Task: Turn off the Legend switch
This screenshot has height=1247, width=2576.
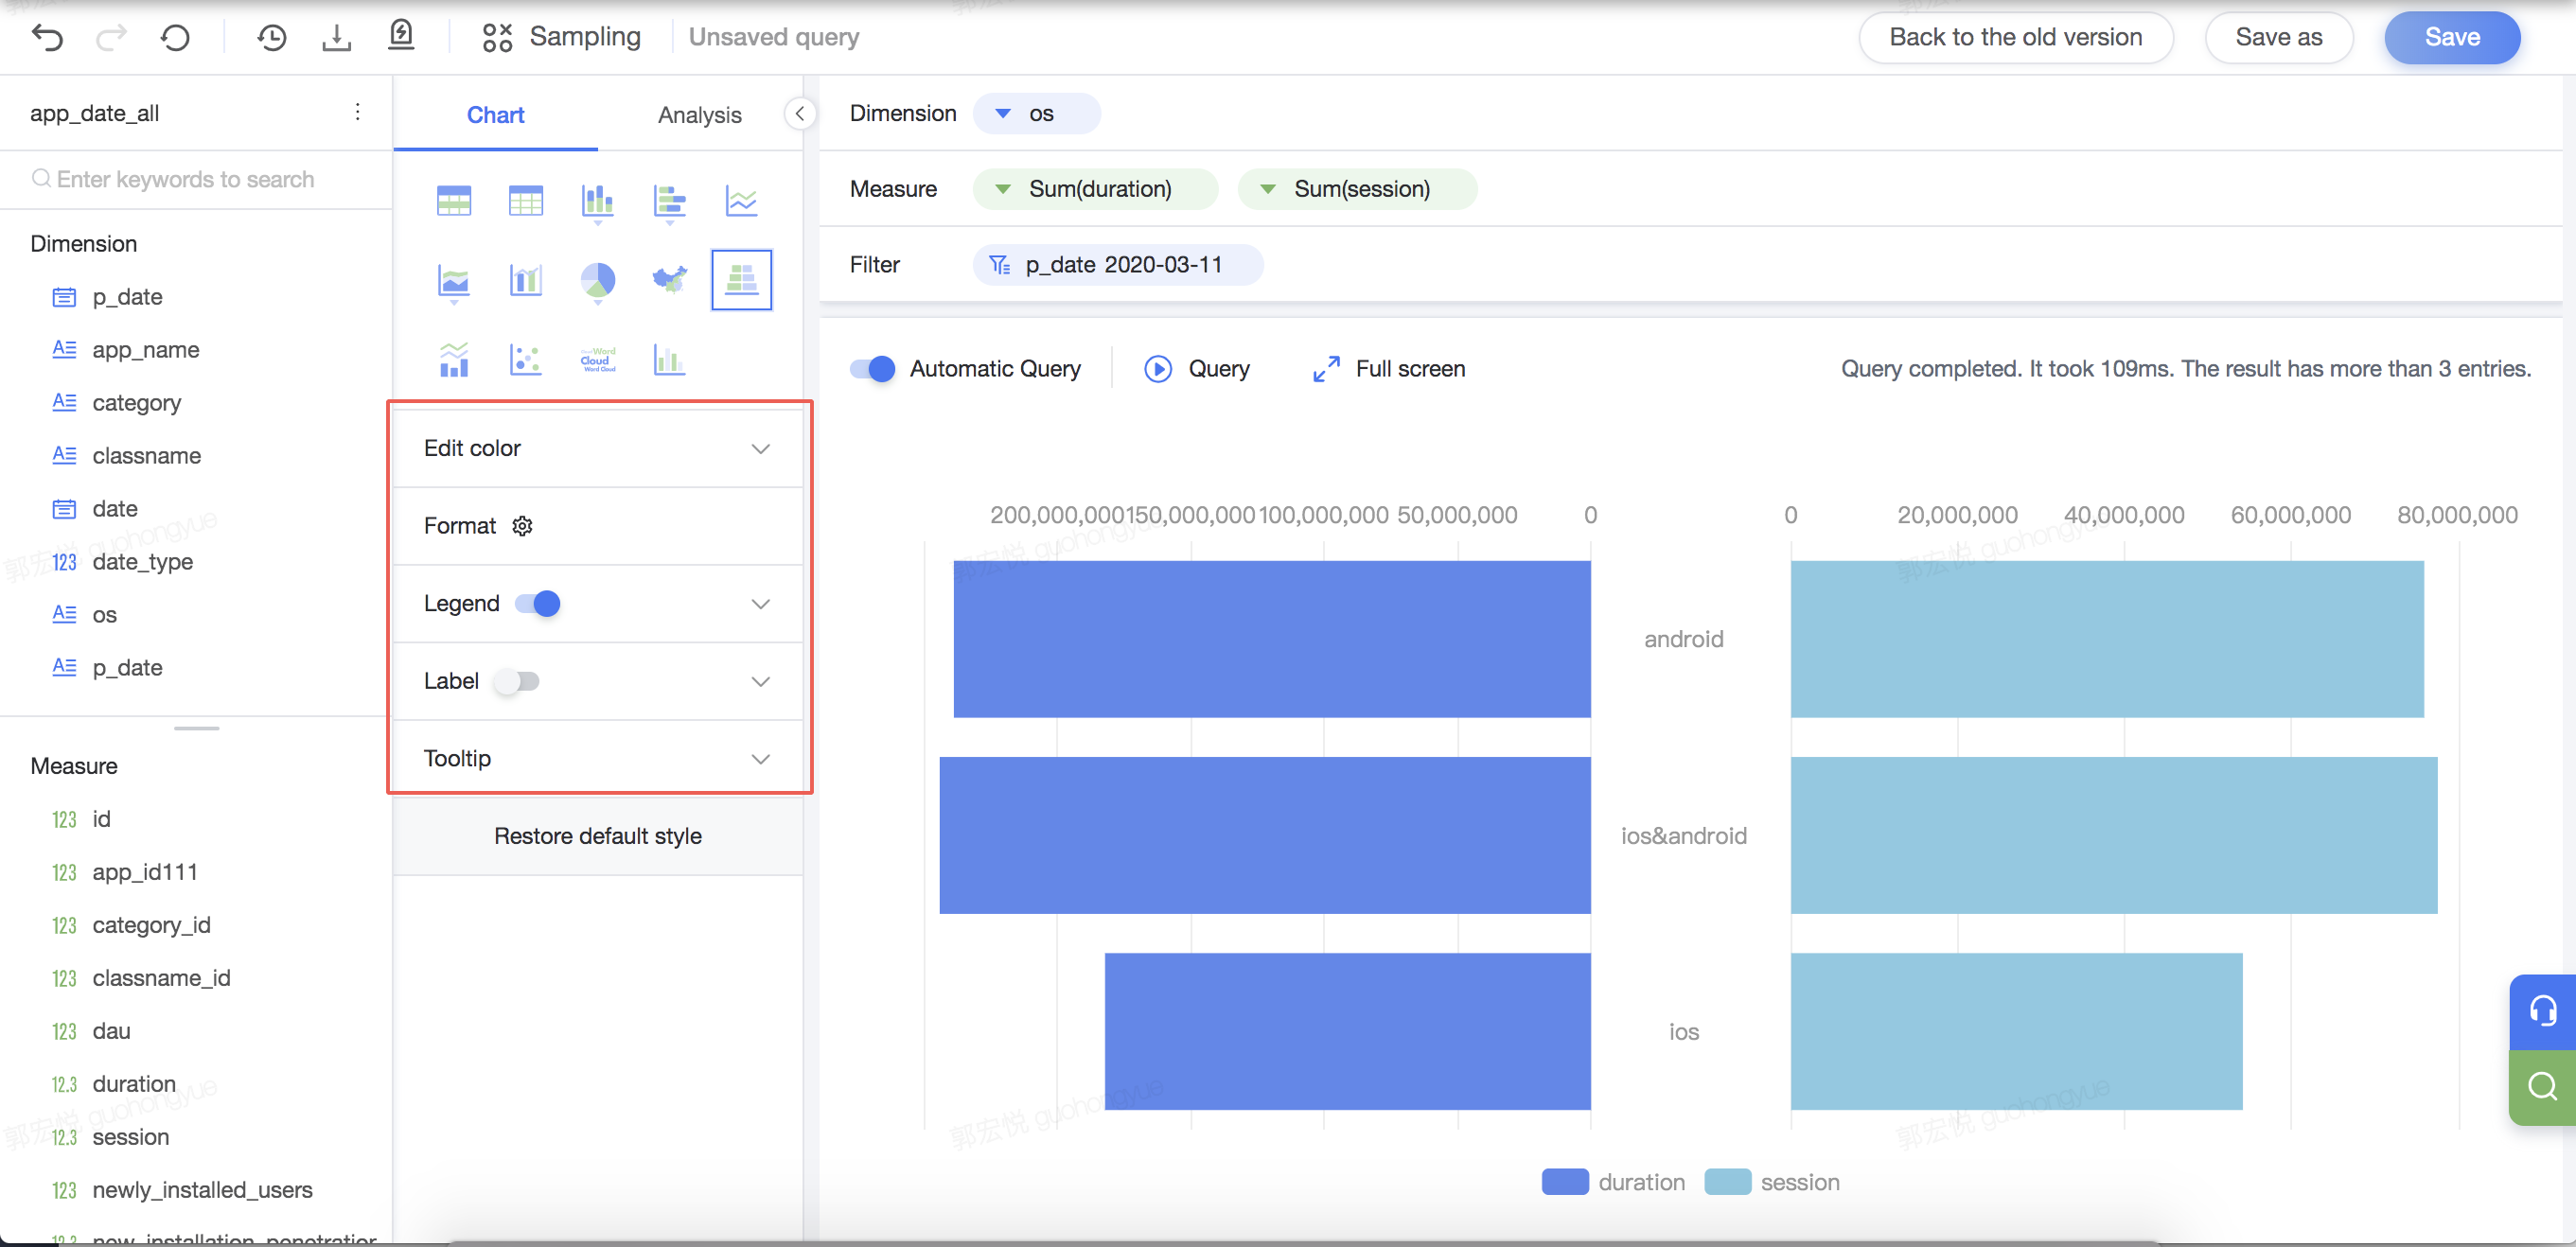Action: (538, 604)
